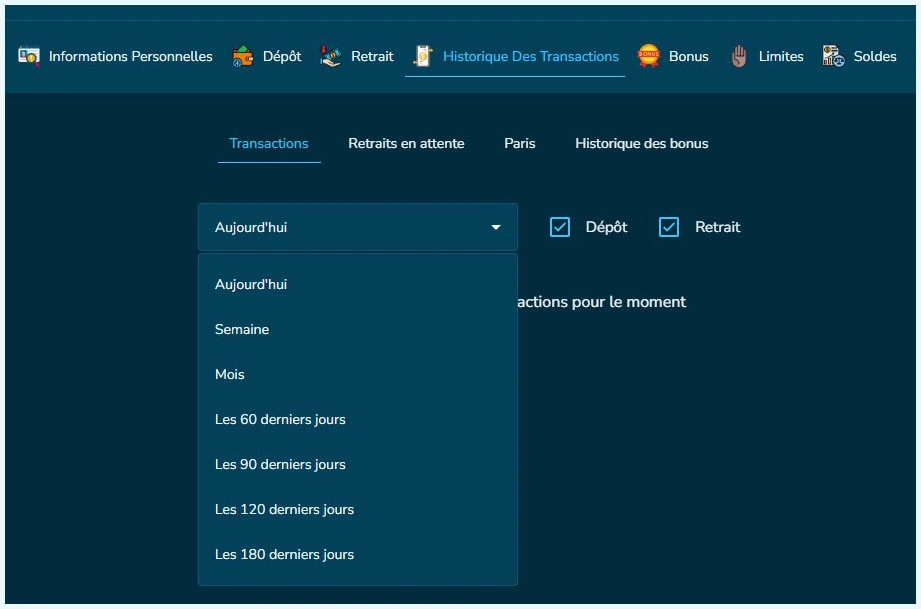This screenshot has width=921, height=609.
Task: Collapse the period dropdown via its caret arrow
Action: click(x=495, y=227)
